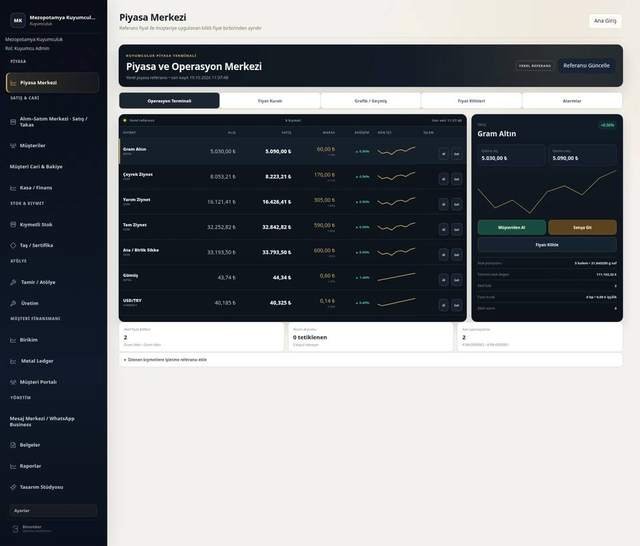Click the Ana Giriş button
The height and width of the screenshot is (546, 640).
click(605, 21)
